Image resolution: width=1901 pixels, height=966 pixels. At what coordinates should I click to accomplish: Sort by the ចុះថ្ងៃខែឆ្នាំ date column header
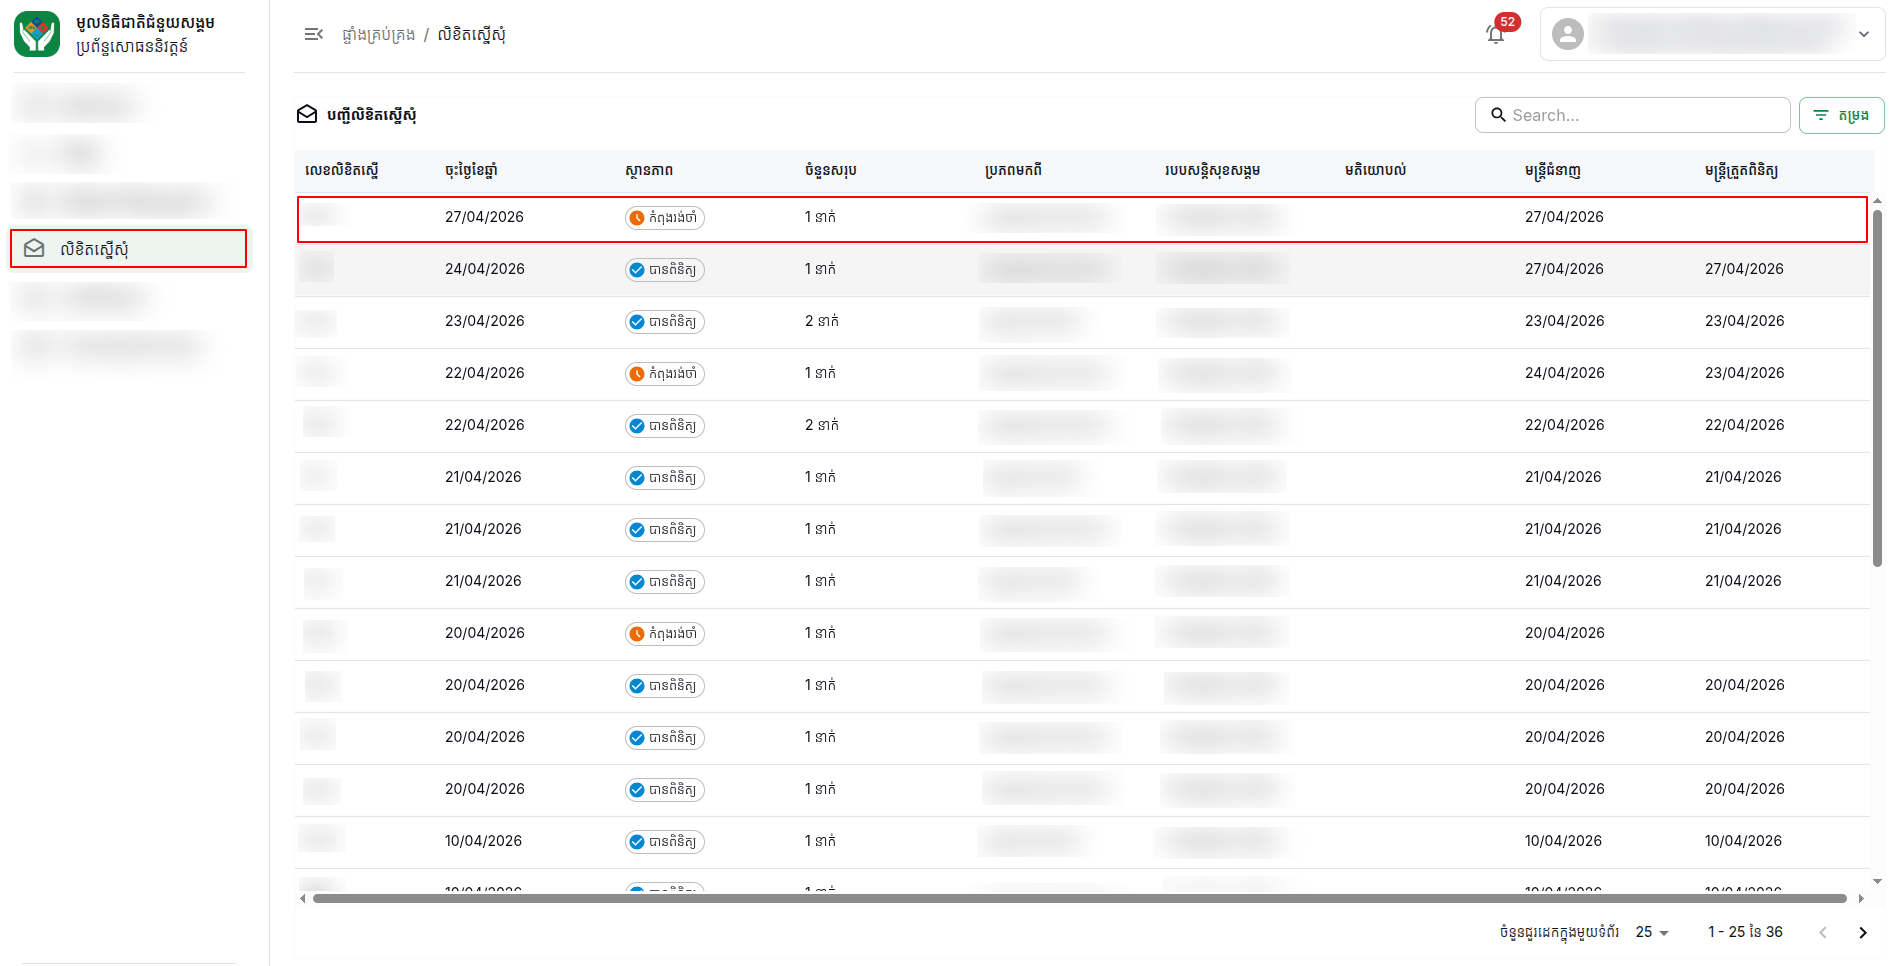pos(471,170)
